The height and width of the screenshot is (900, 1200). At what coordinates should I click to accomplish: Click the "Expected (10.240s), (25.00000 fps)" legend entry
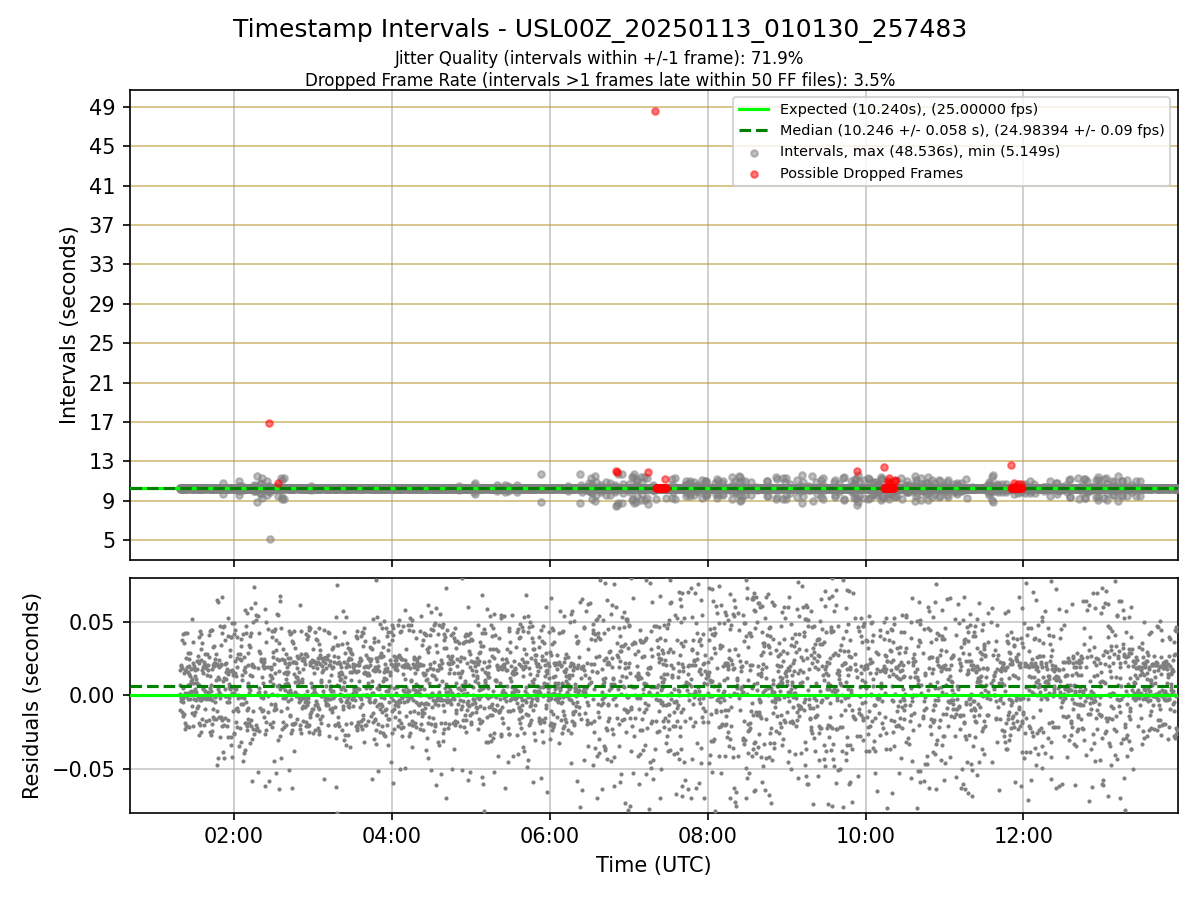[x=908, y=110]
